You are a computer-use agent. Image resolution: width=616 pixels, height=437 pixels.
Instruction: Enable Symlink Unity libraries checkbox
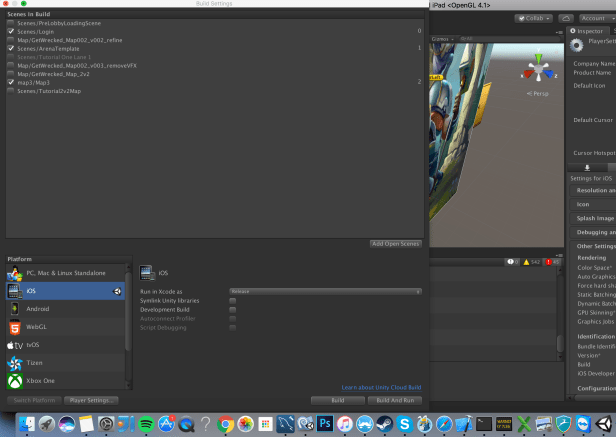(x=233, y=300)
